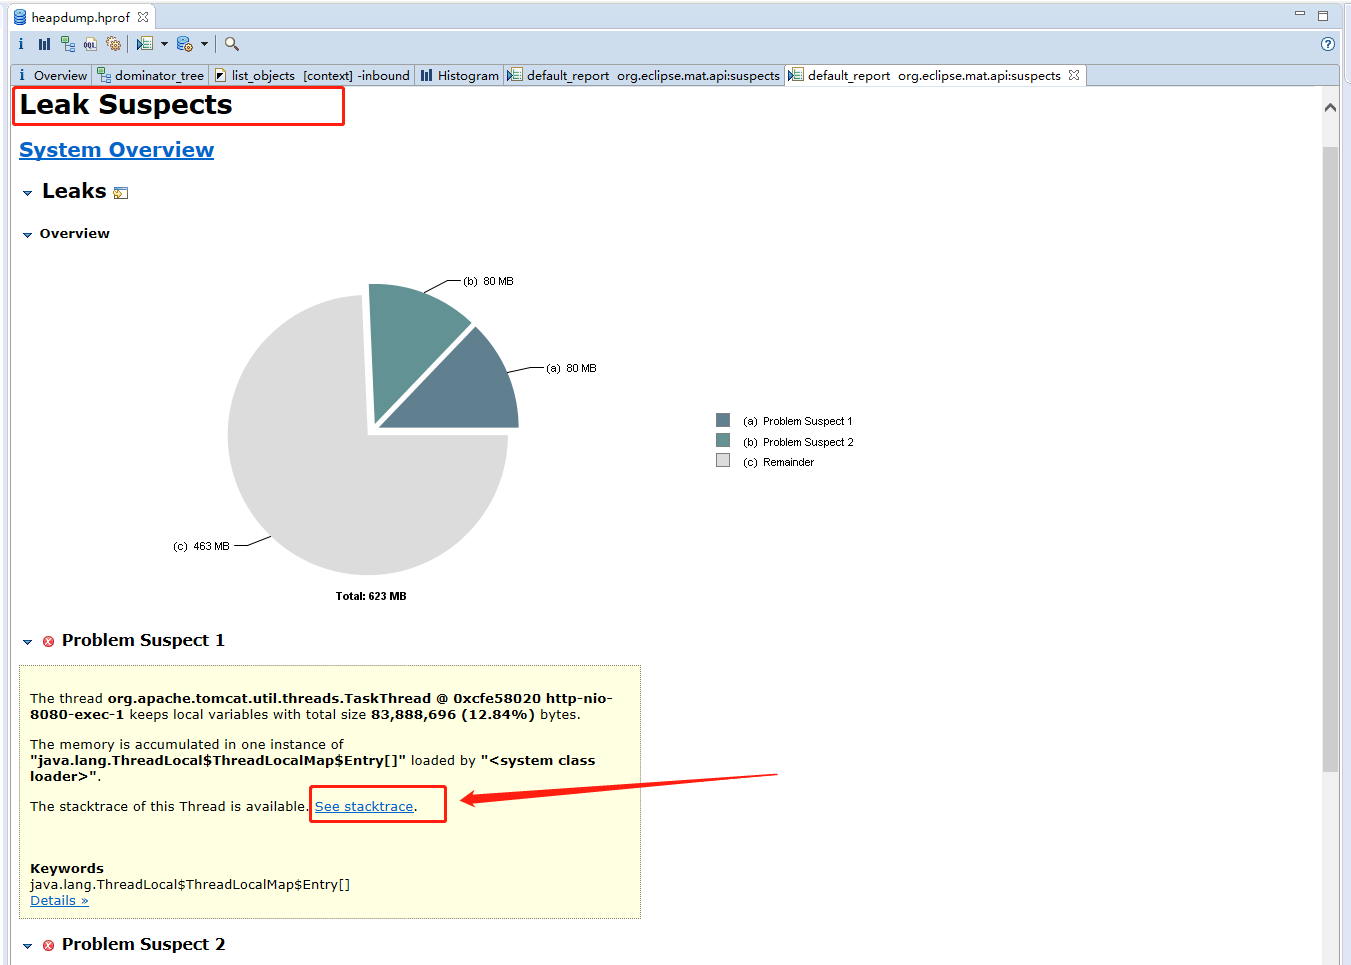This screenshot has height=965, width=1351.
Task: Collapse Problem Suspect 1 section
Action: click(x=28, y=642)
